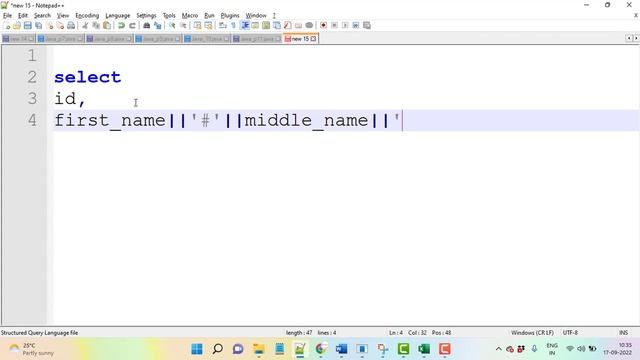Open the File menu
The height and width of the screenshot is (360, 640).
(7, 16)
